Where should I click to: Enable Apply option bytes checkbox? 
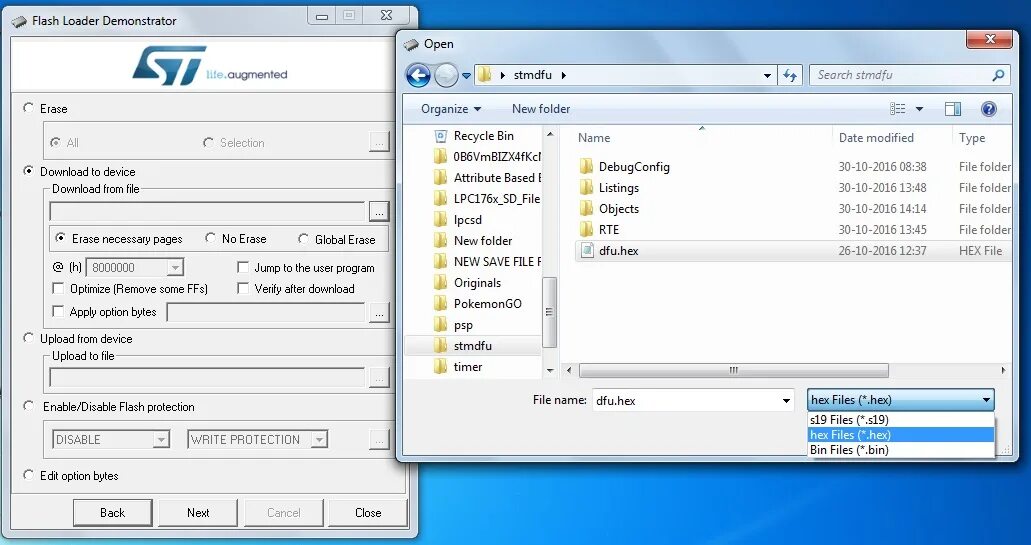pos(59,311)
